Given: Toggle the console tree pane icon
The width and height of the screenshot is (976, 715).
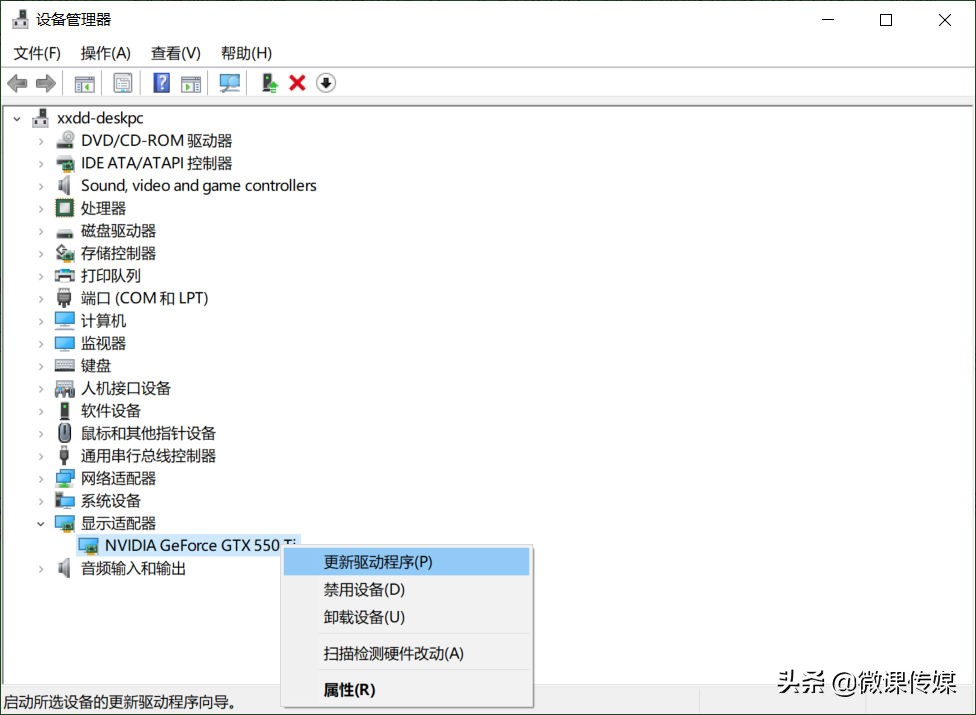Looking at the screenshot, I should pos(85,83).
